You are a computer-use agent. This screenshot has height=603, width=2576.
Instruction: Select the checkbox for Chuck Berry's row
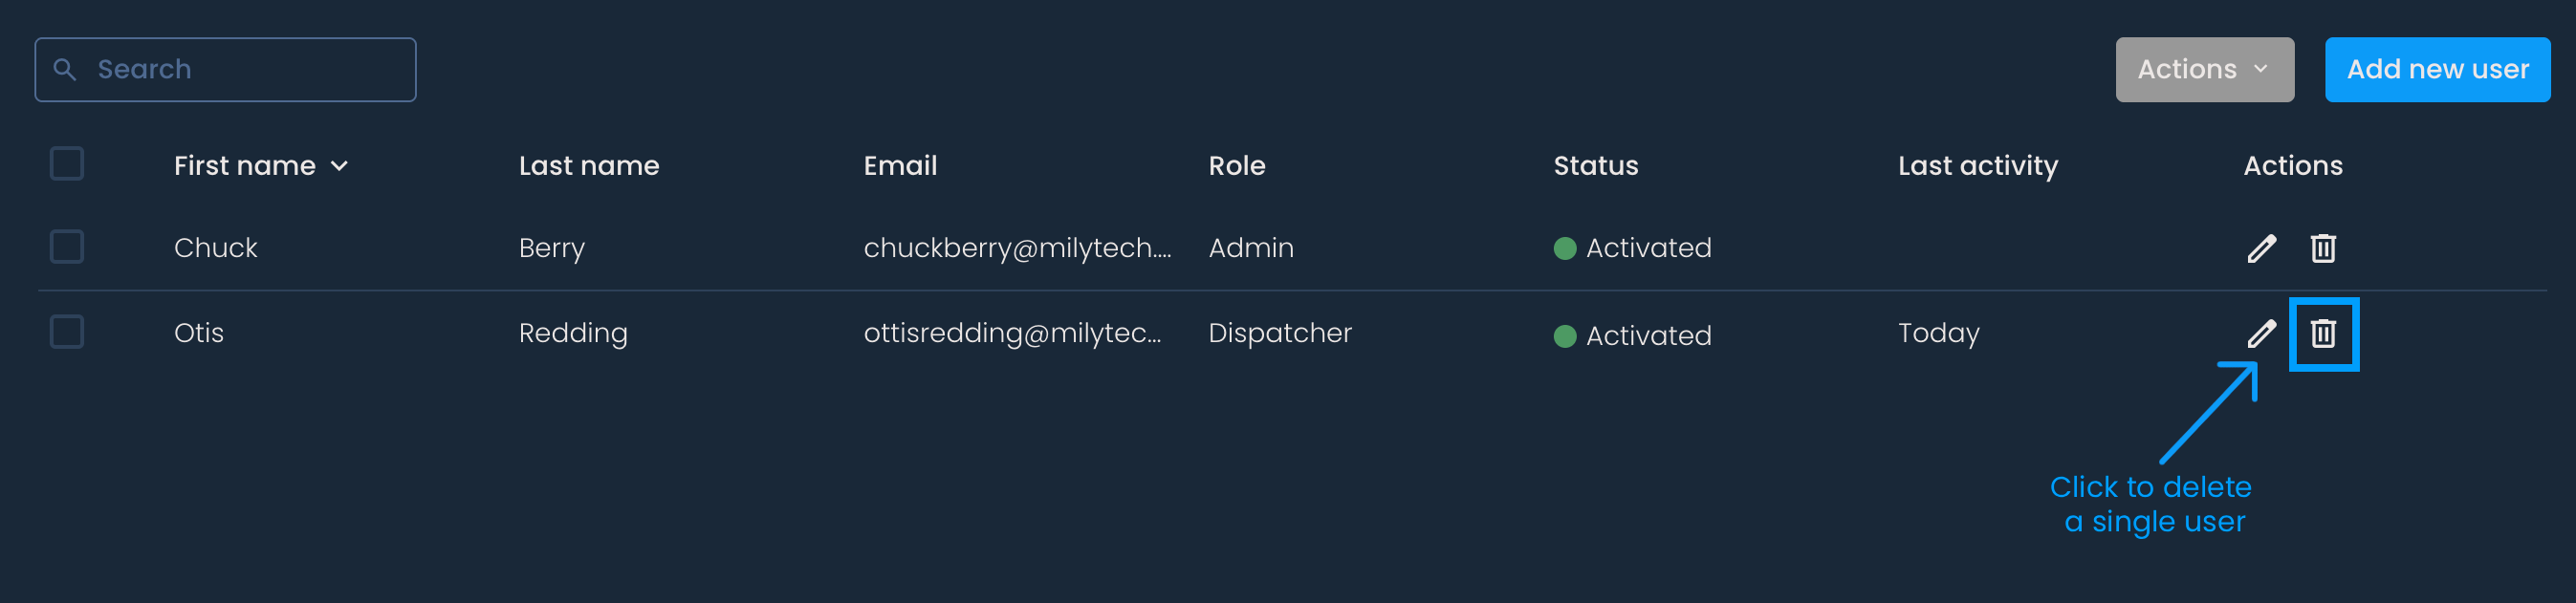(x=67, y=247)
